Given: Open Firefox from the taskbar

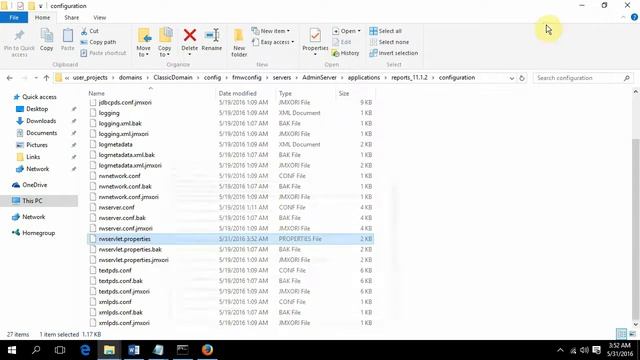Looking at the screenshot, I should [207, 350].
